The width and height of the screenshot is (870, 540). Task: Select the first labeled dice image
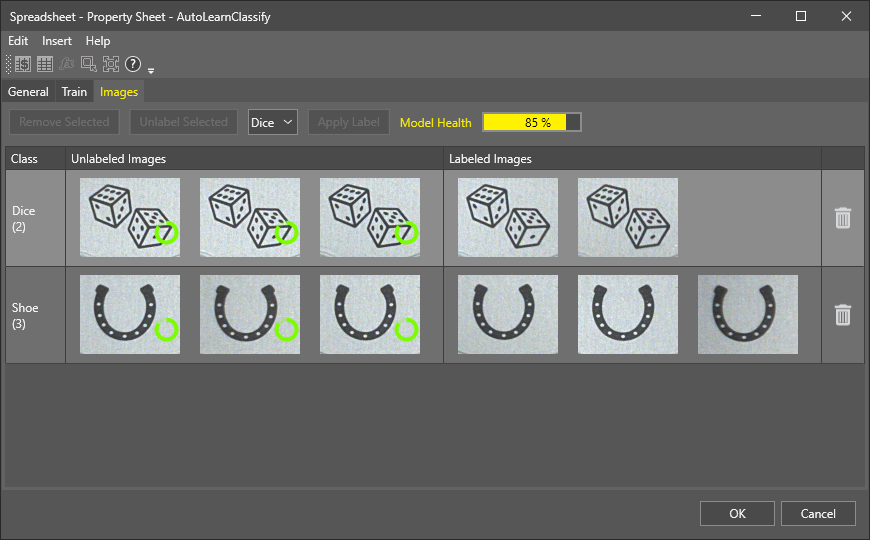click(x=508, y=217)
